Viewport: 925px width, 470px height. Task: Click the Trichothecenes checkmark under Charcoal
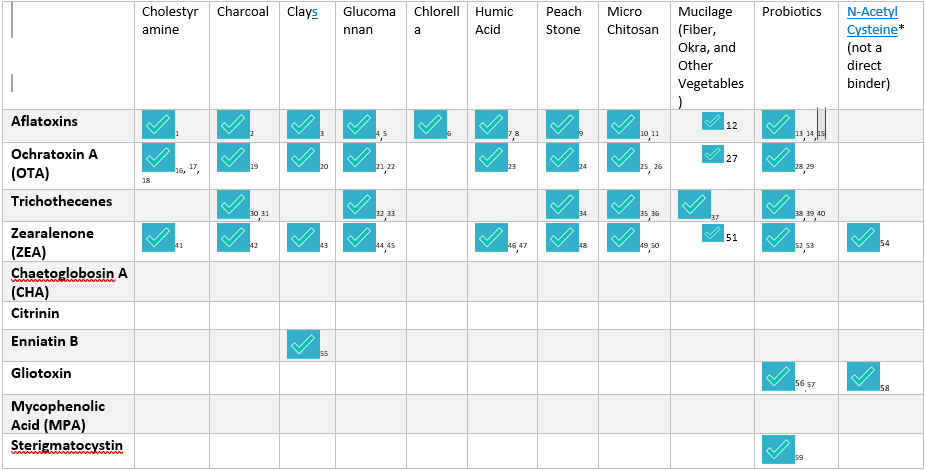pos(233,205)
